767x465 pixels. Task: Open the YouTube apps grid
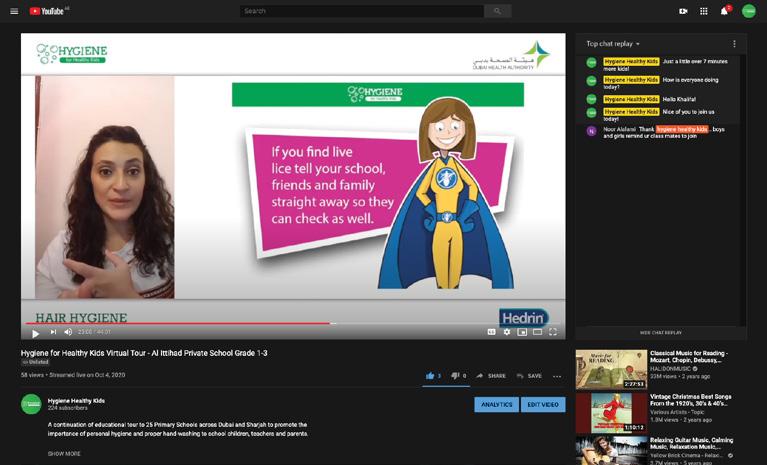[703, 11]
